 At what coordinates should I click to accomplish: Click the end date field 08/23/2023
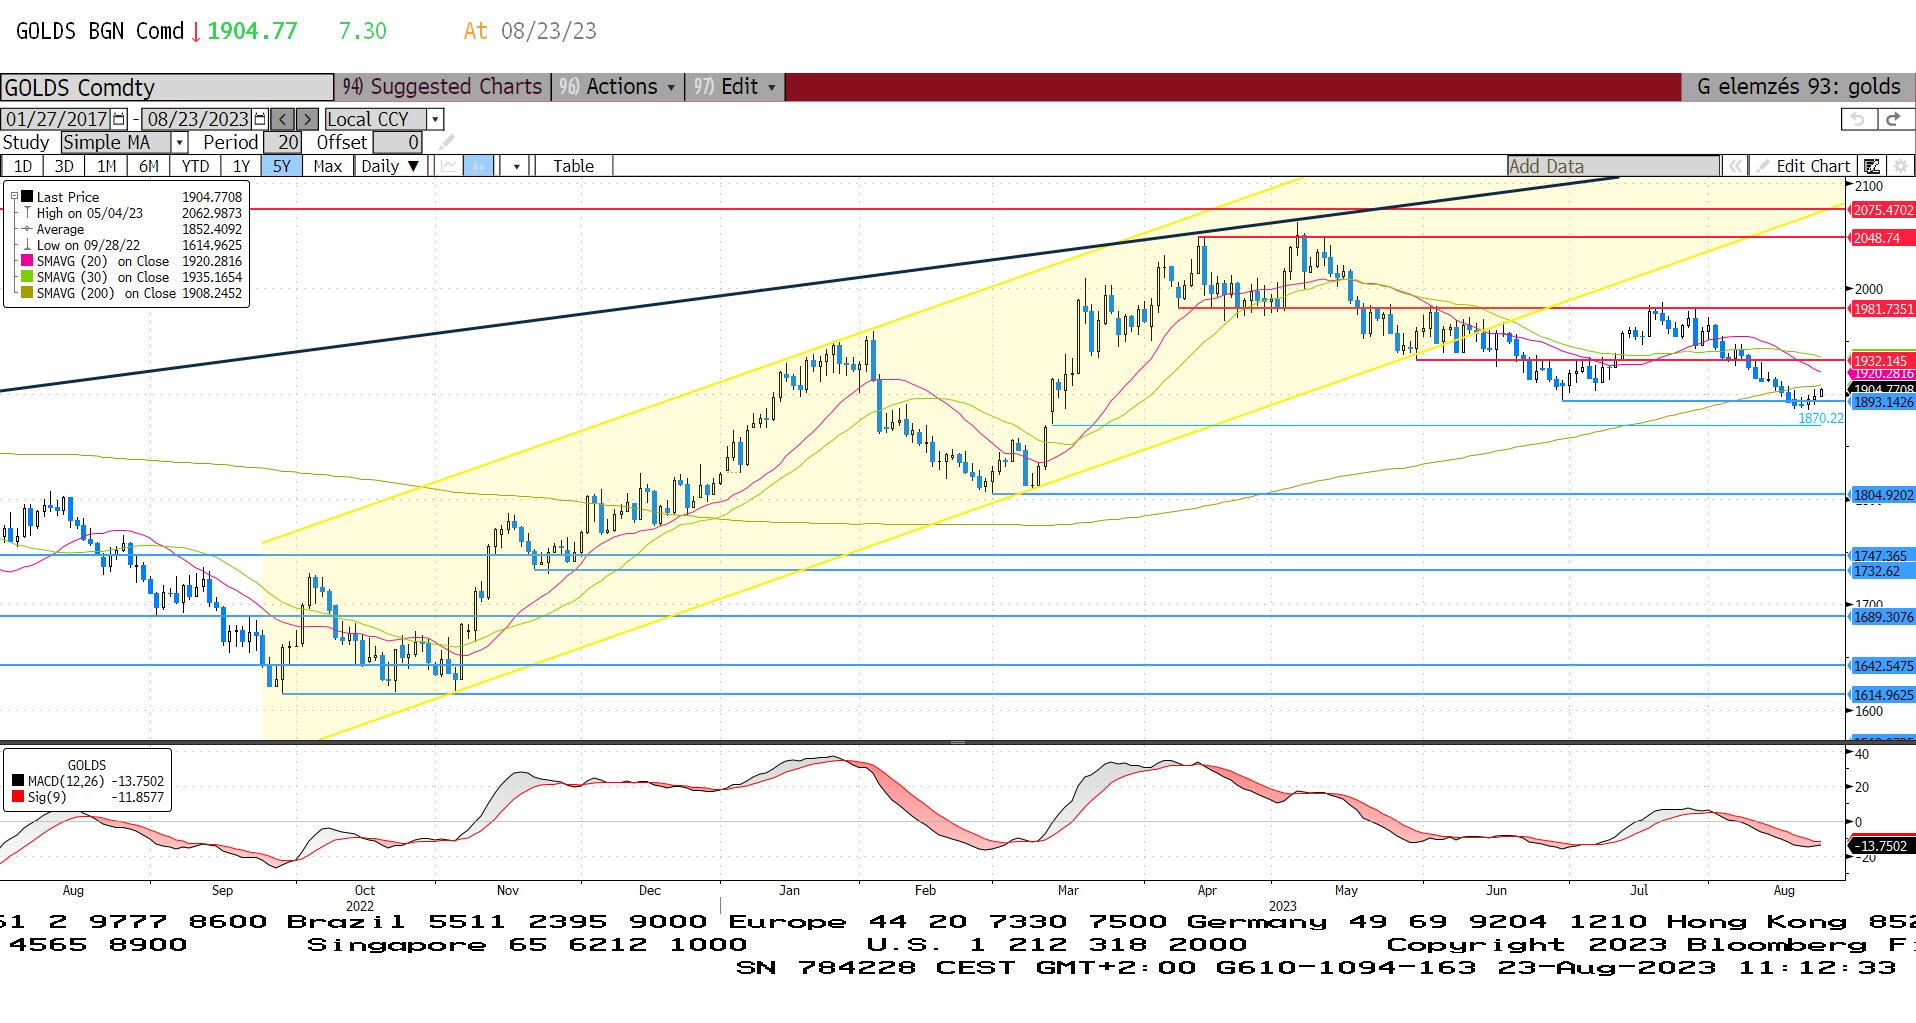click(x=198, y=119)
